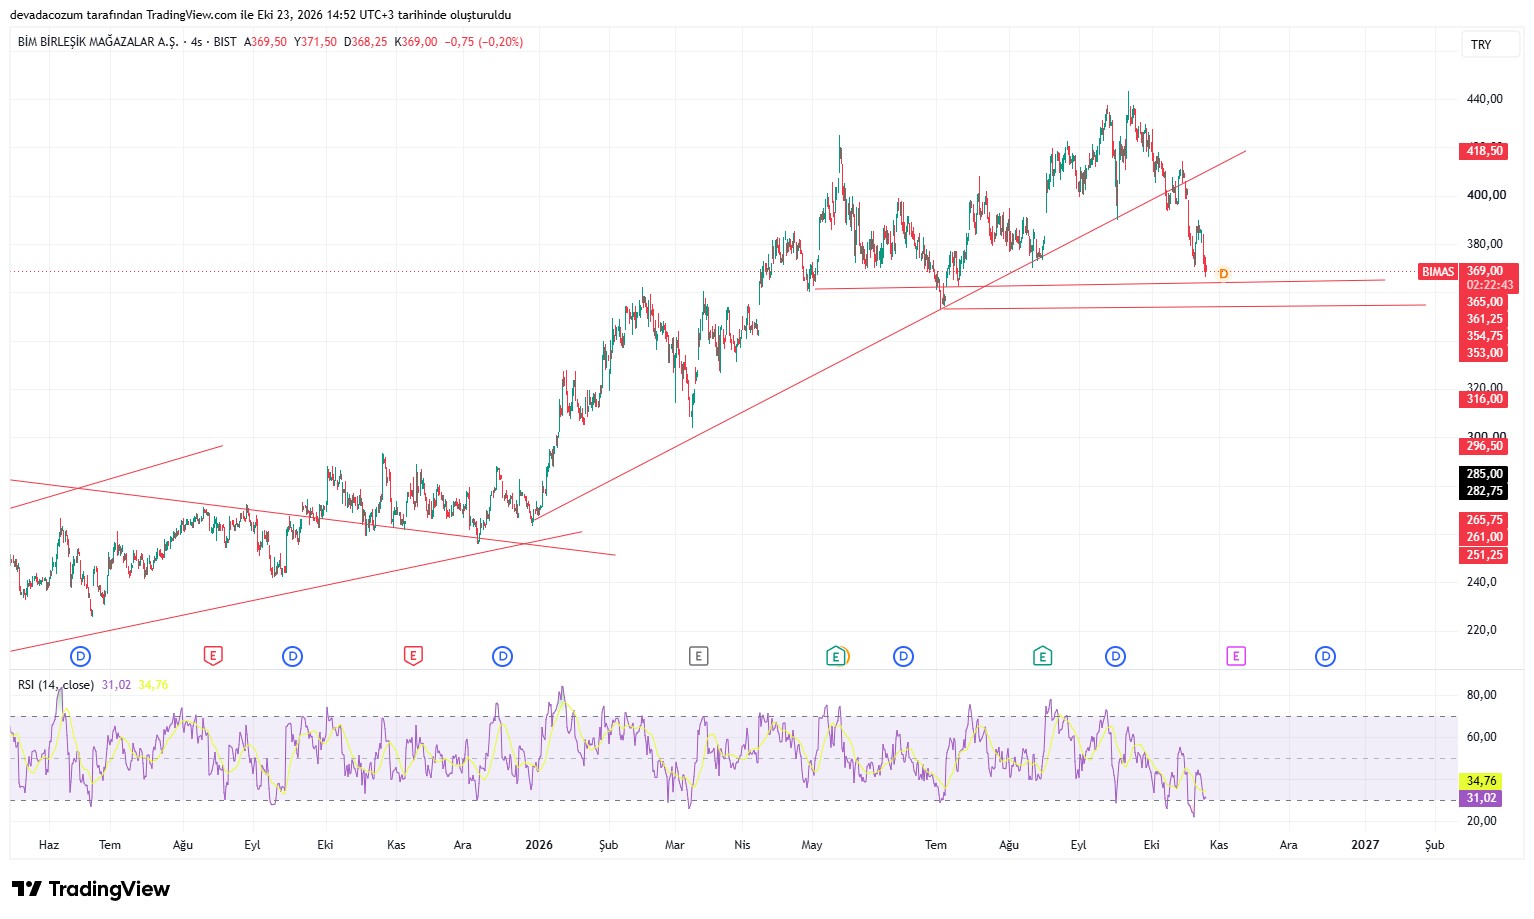
Task: Click the black 285,00 price label
Action: tap(1484, 474)
